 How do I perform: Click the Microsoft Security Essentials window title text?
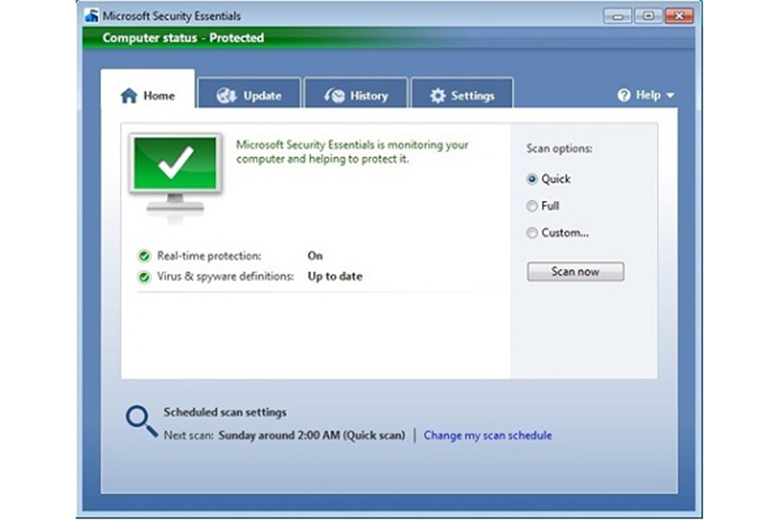tap(172, 16)
